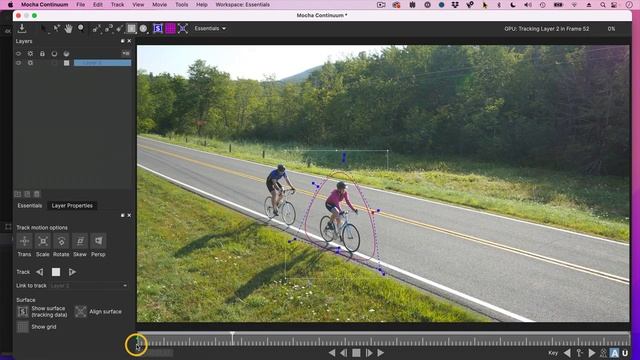Select the Create X-Spline layer tool
The height and width of the screenshot is (360, 640).
coord(97,29)
